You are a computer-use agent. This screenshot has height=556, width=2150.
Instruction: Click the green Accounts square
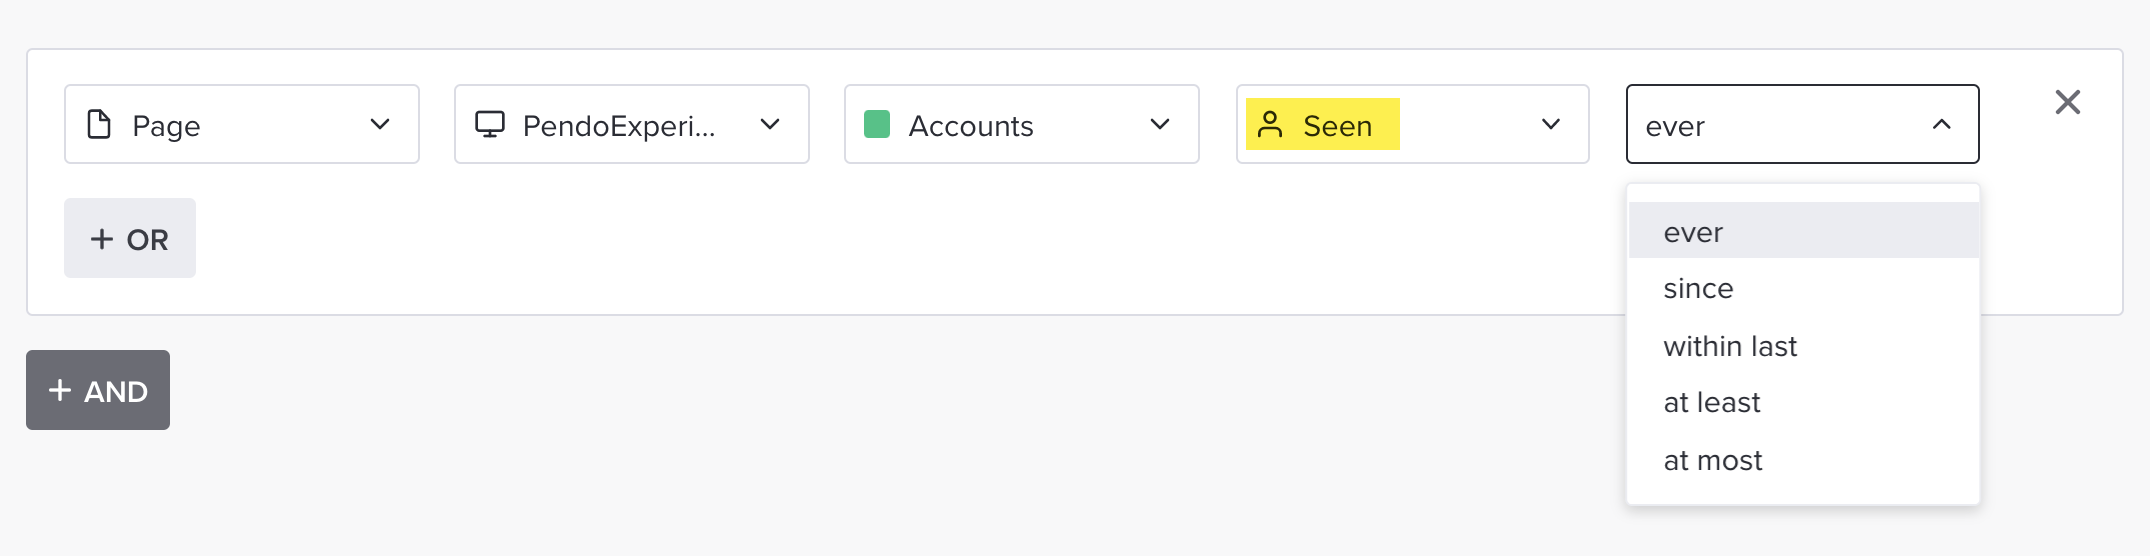[x=877, y=124]
